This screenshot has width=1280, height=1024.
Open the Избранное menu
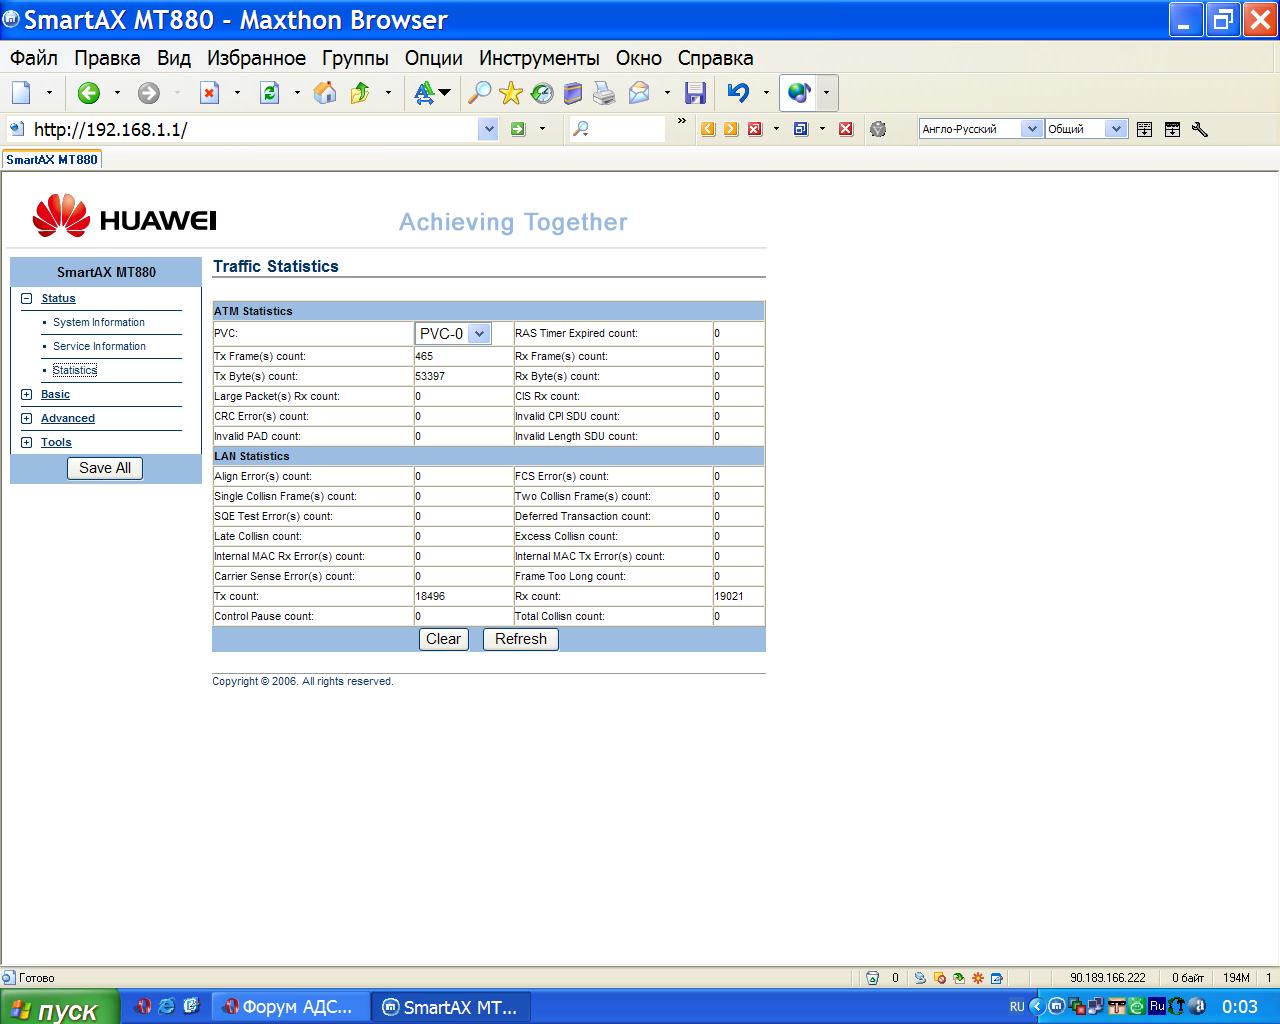point(256,58)
